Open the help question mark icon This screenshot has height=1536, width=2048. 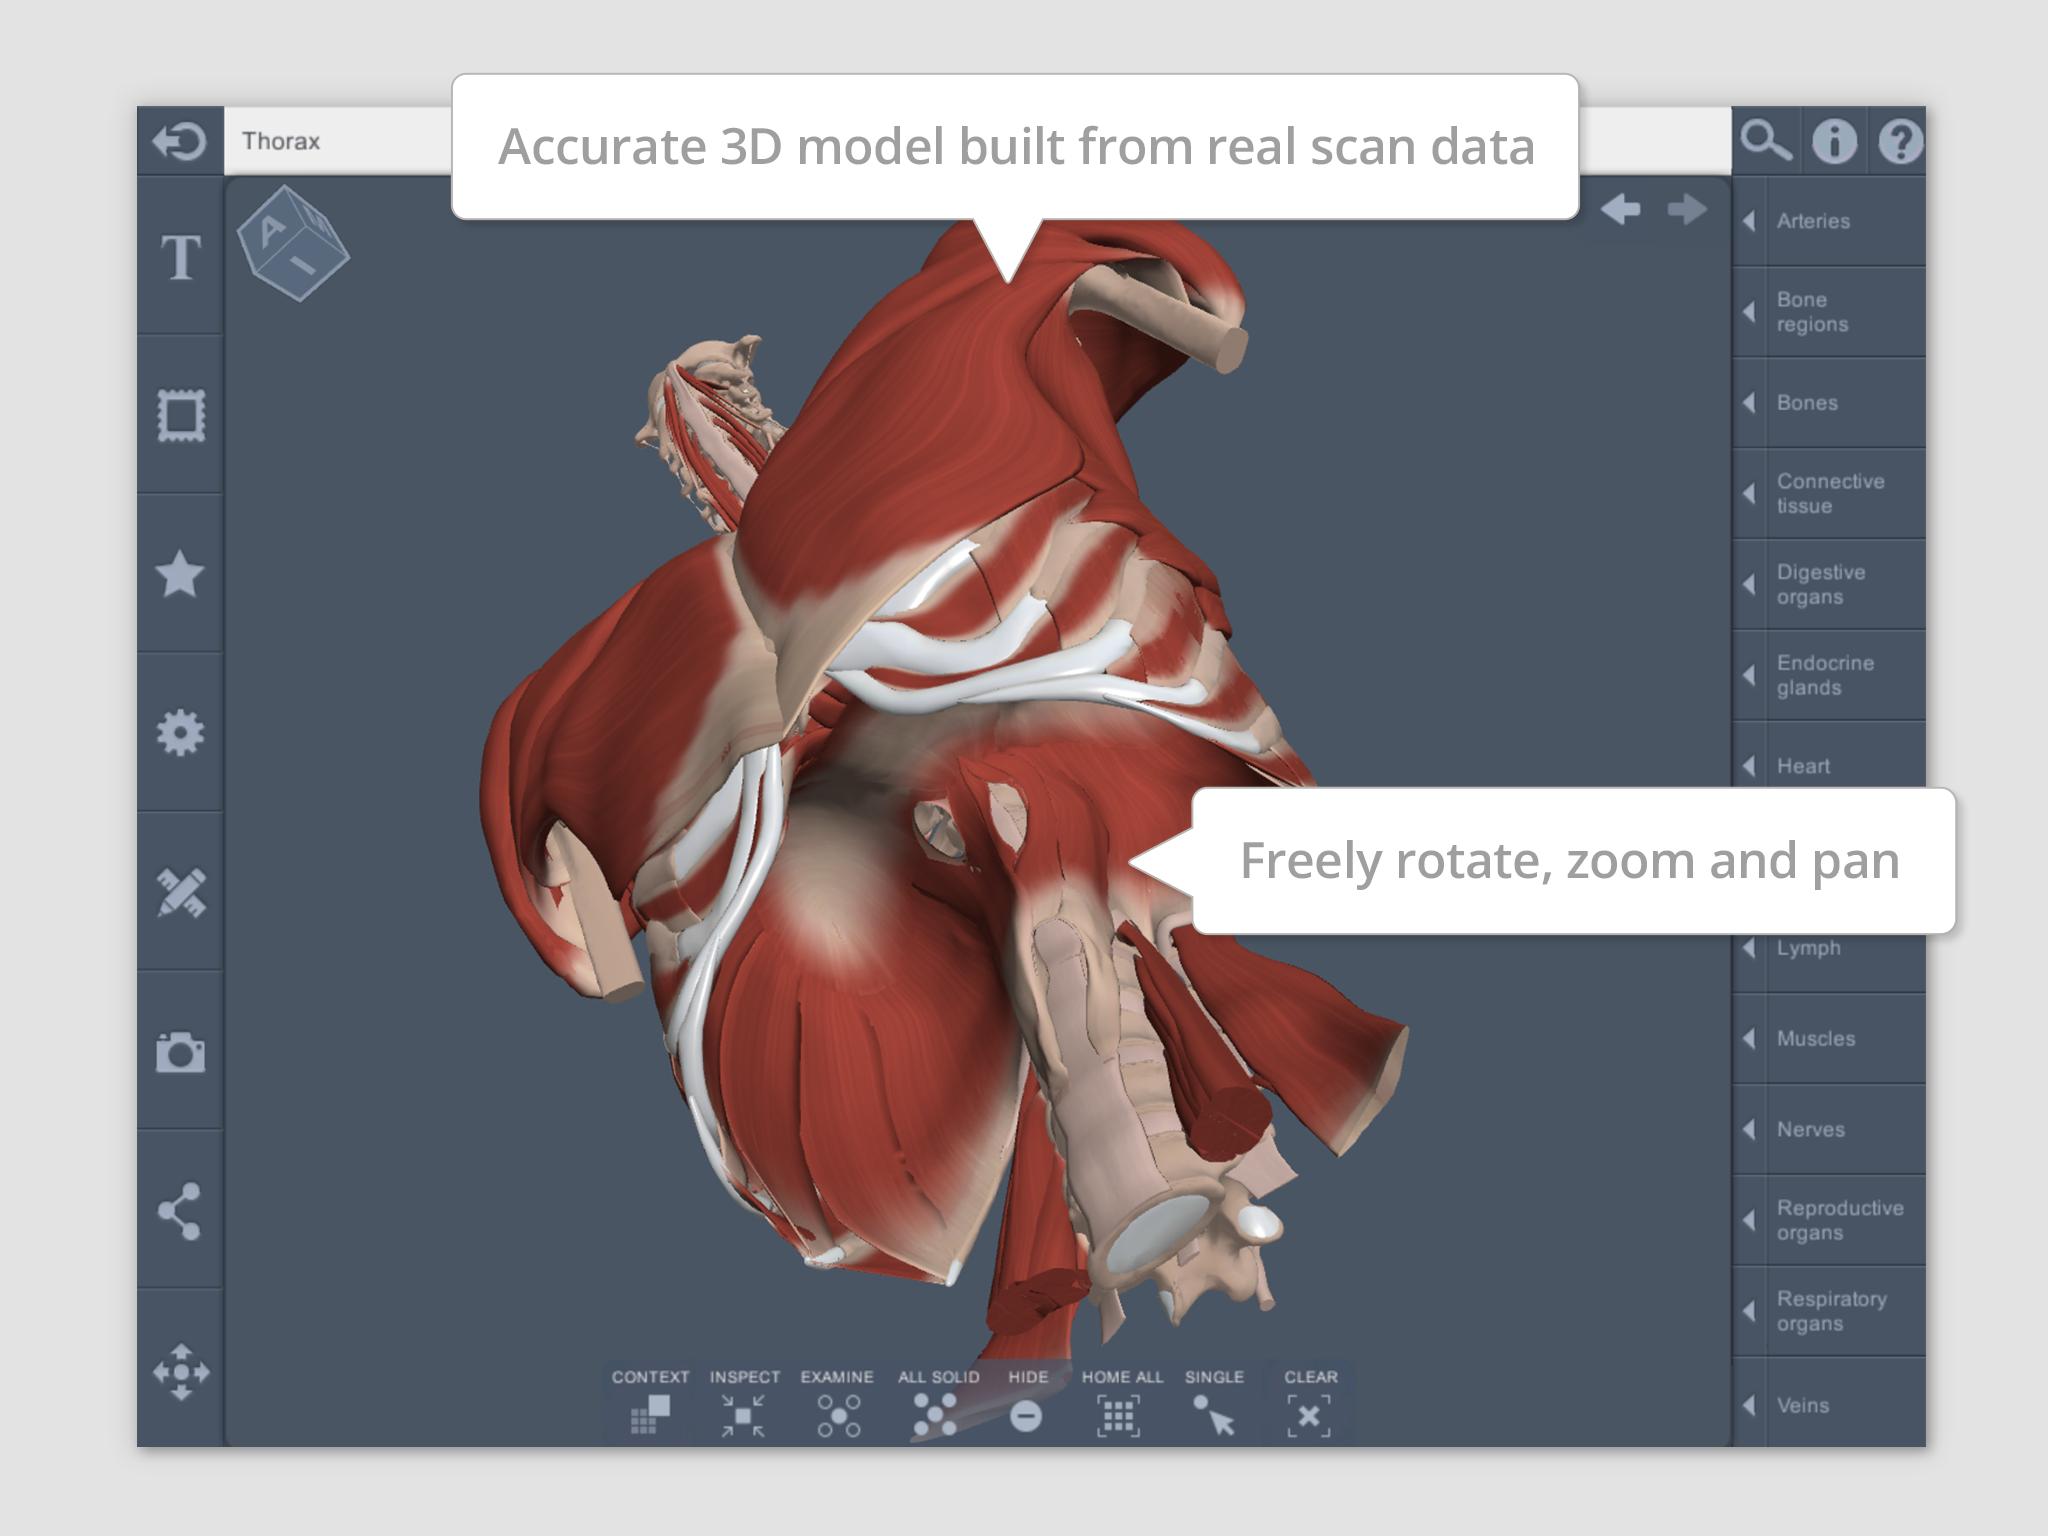coord(1900,141)
